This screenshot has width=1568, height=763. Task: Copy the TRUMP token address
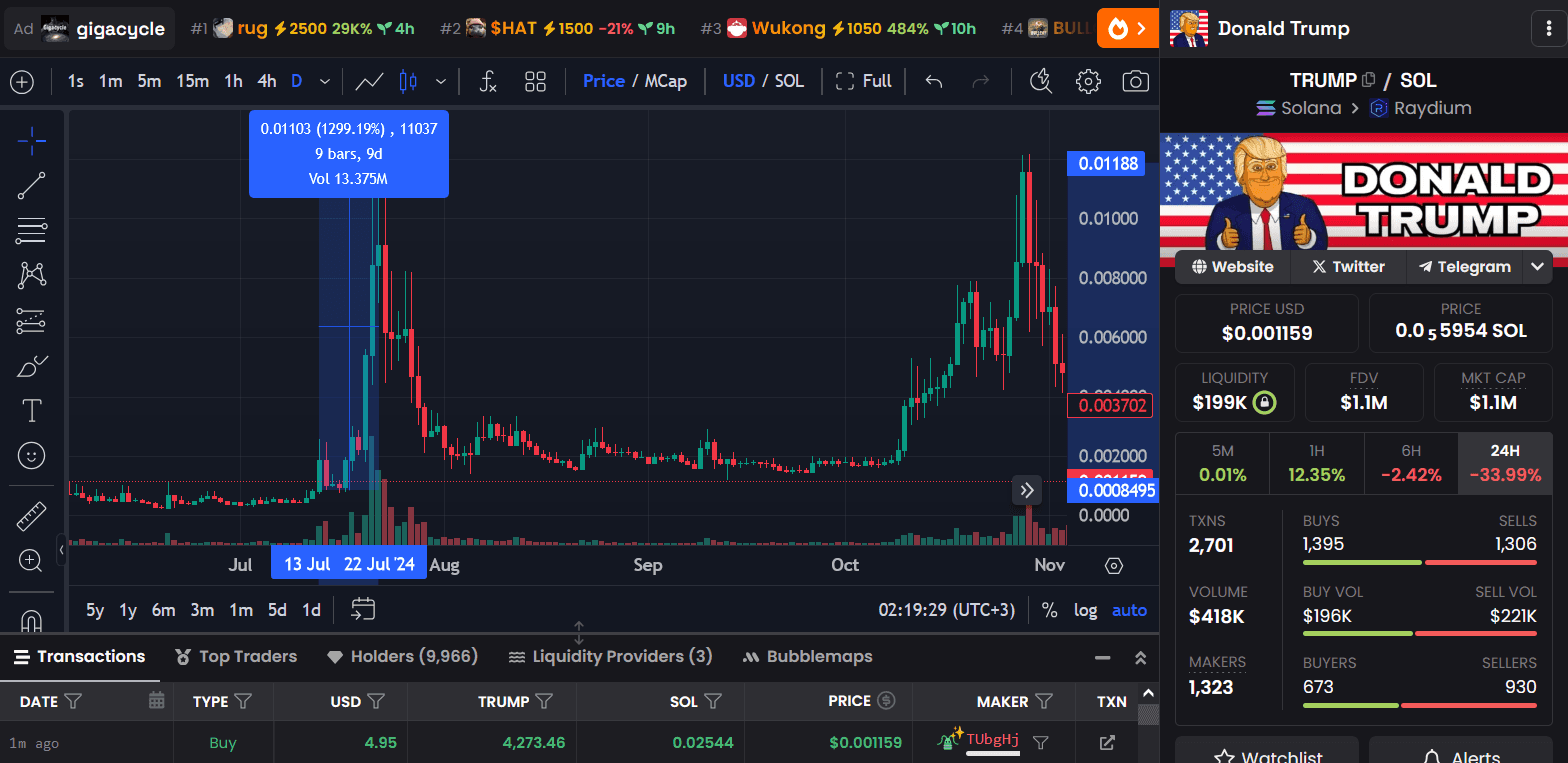1369,80
